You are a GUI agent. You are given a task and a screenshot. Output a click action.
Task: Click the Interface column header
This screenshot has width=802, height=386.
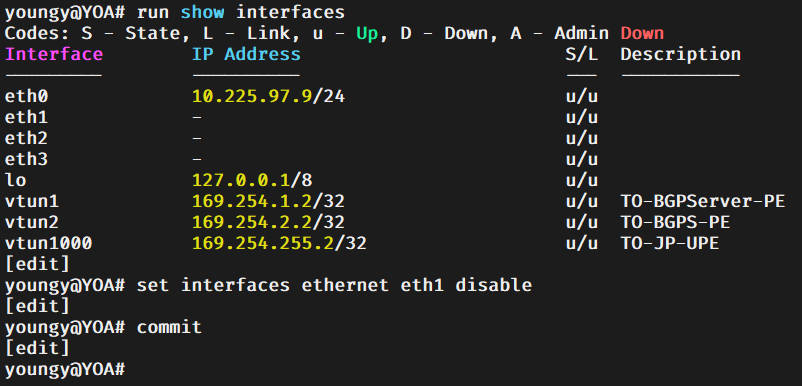tap(54, 54)
